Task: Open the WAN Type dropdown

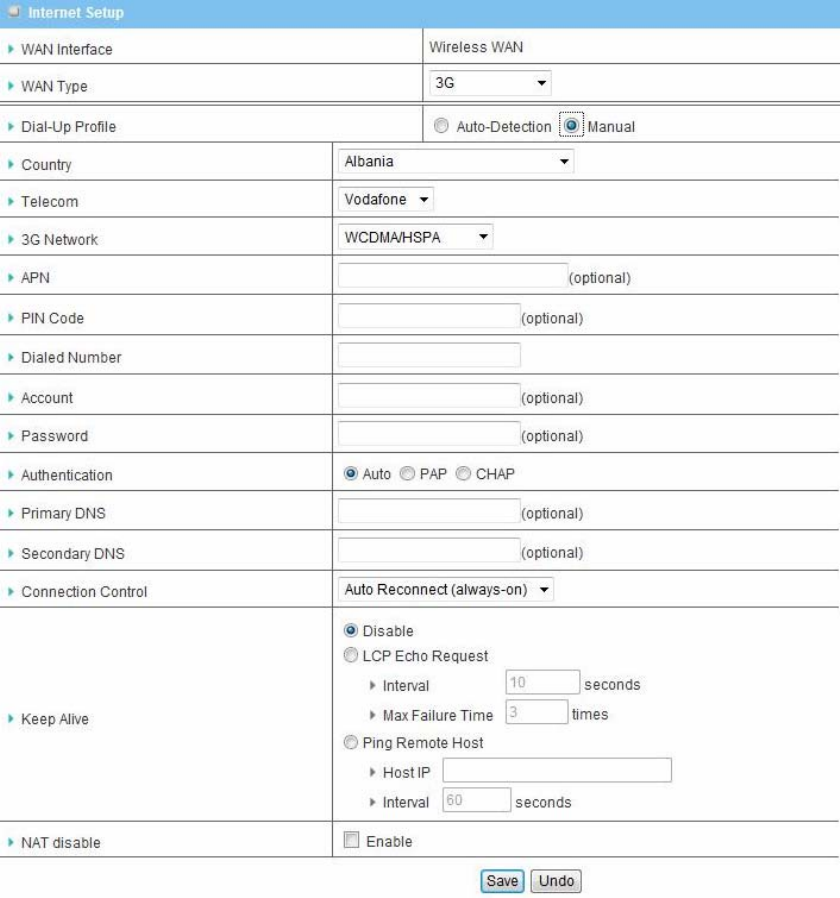Action: coord(490,84)
